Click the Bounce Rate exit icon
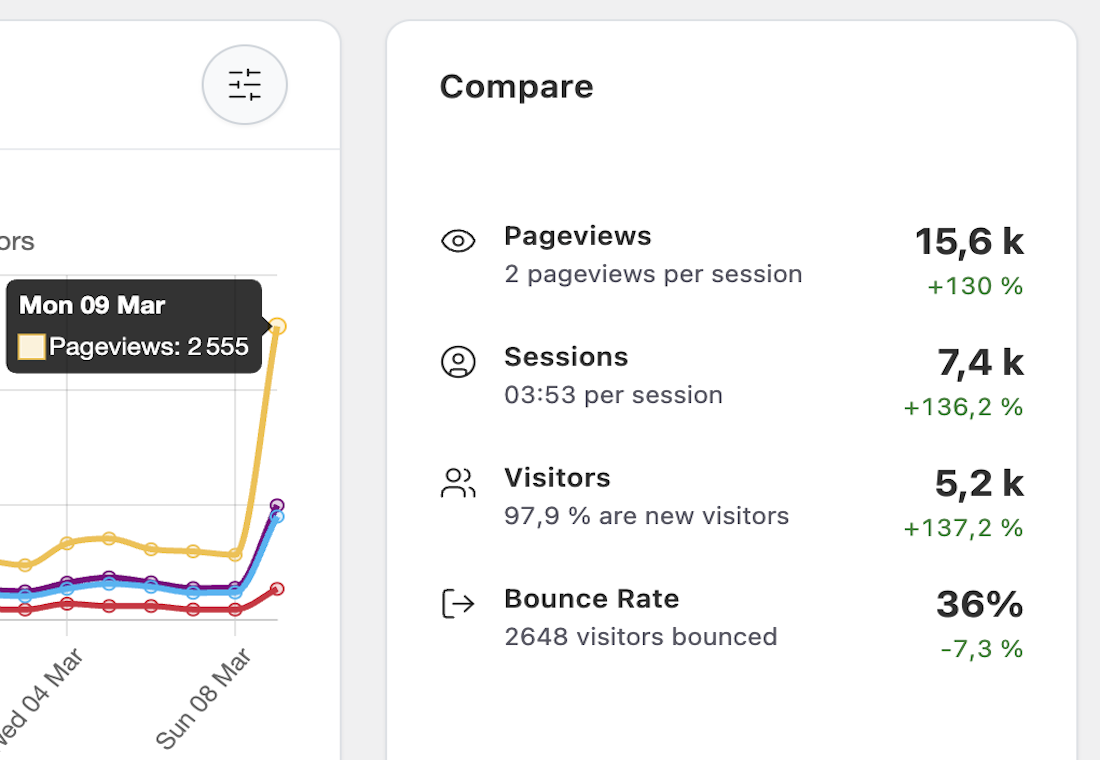 458,604
